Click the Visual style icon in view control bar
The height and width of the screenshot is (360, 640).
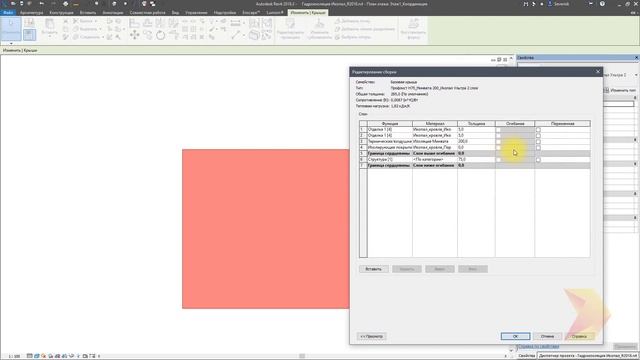point(37,356)
